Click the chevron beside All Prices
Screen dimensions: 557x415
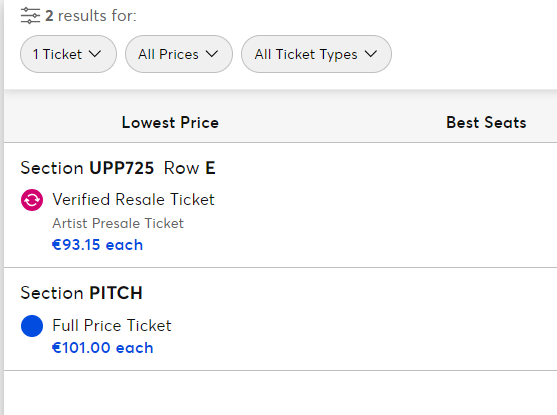(x=212, y=54)
